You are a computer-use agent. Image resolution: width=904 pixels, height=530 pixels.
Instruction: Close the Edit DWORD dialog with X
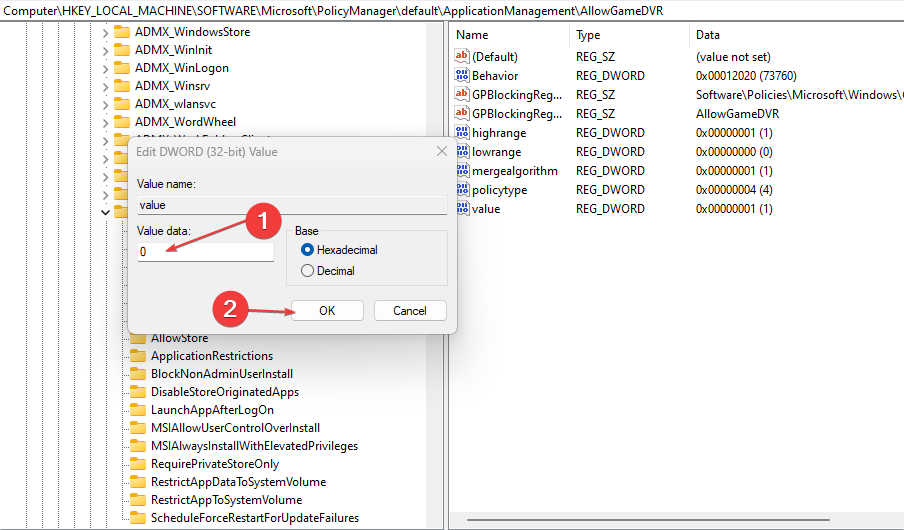pyautogui.click(x=442, y=151)
